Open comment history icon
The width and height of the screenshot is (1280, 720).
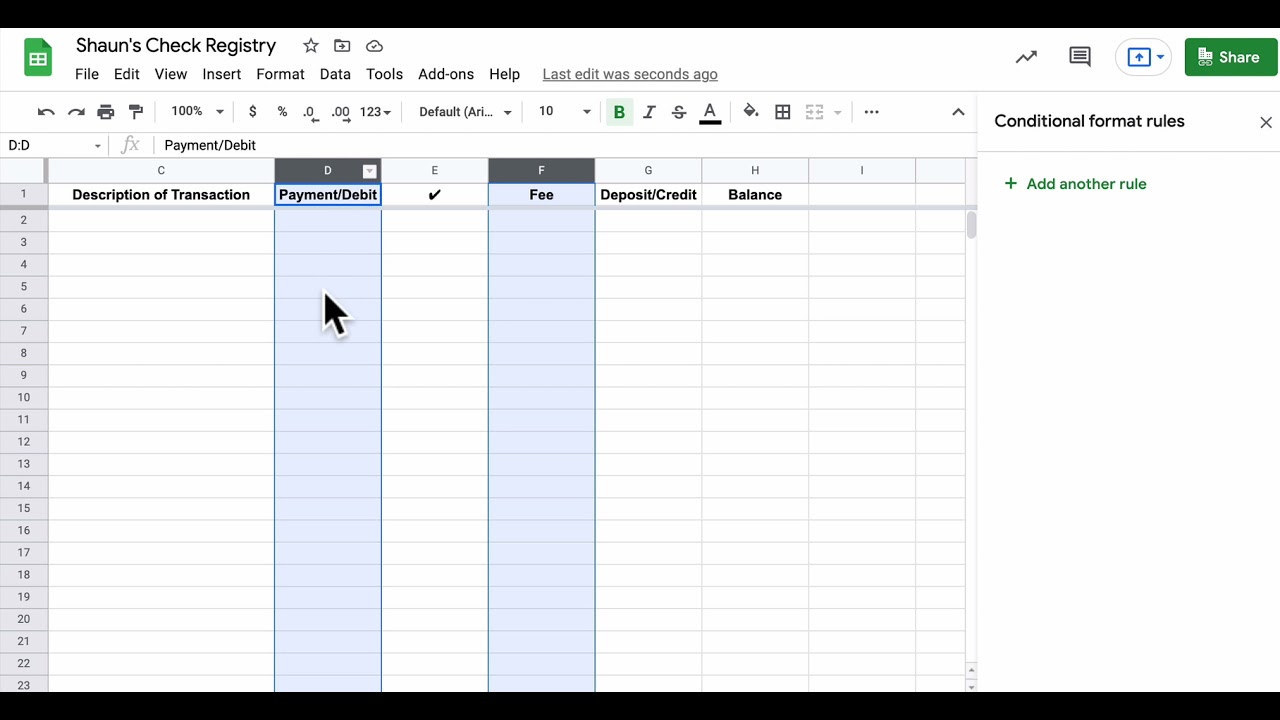[1080, 57]
